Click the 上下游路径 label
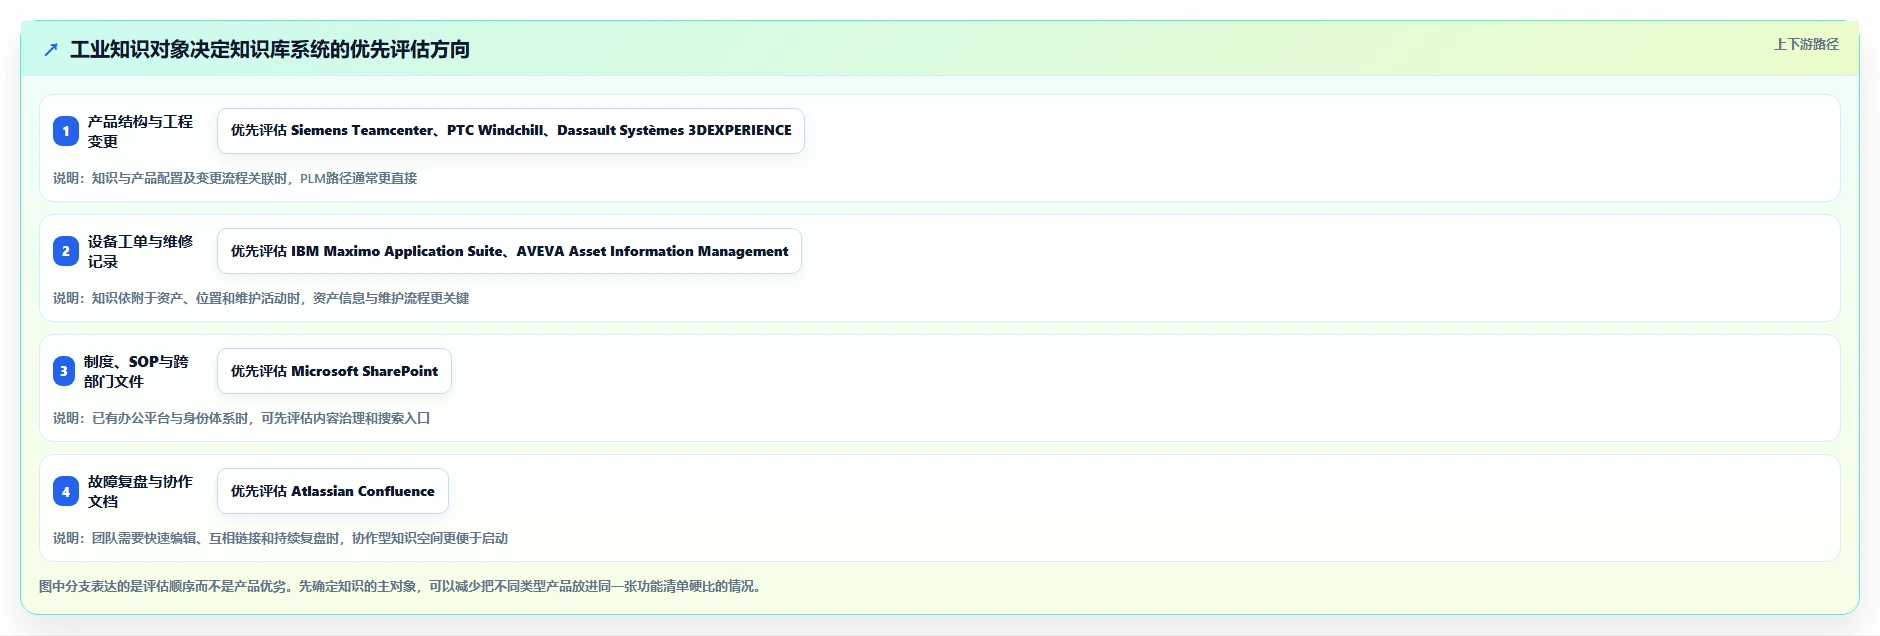This screenshot has height=636, width=1880. [x=1806, y=44]
